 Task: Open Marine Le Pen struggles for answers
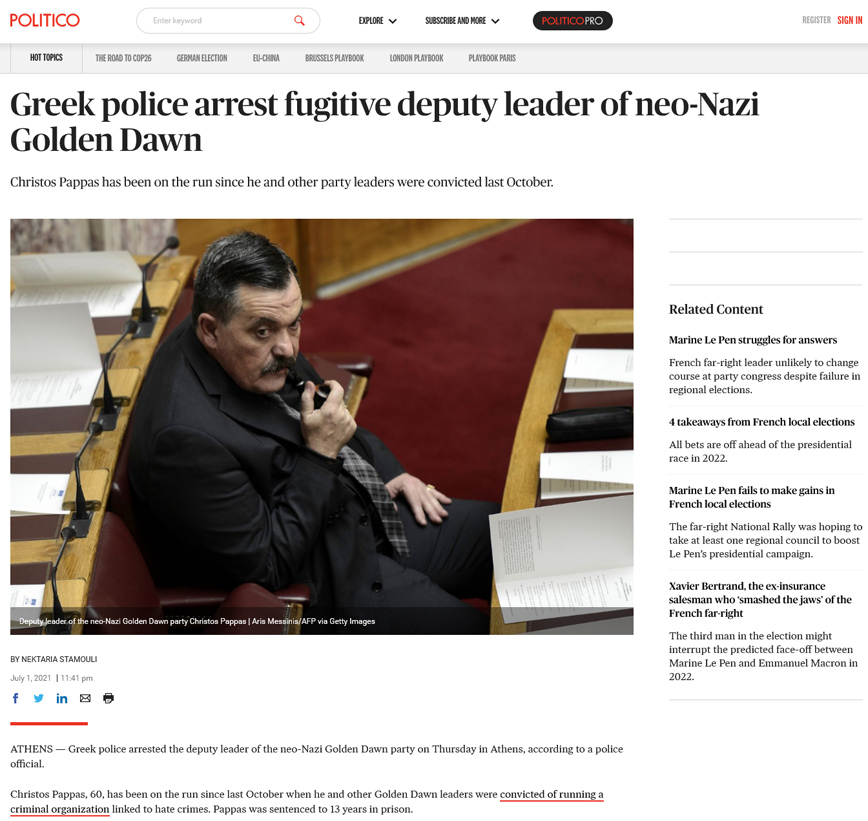(x=753, y=340)
